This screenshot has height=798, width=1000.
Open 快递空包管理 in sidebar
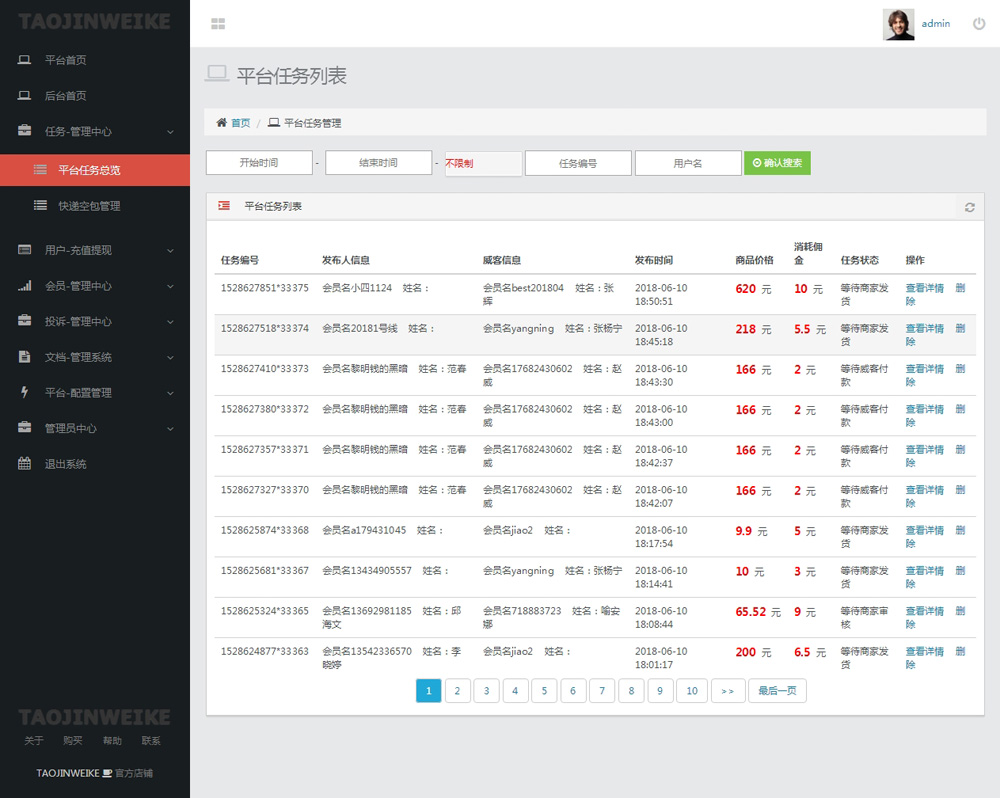pyautogui.click(x=89, y=206)
